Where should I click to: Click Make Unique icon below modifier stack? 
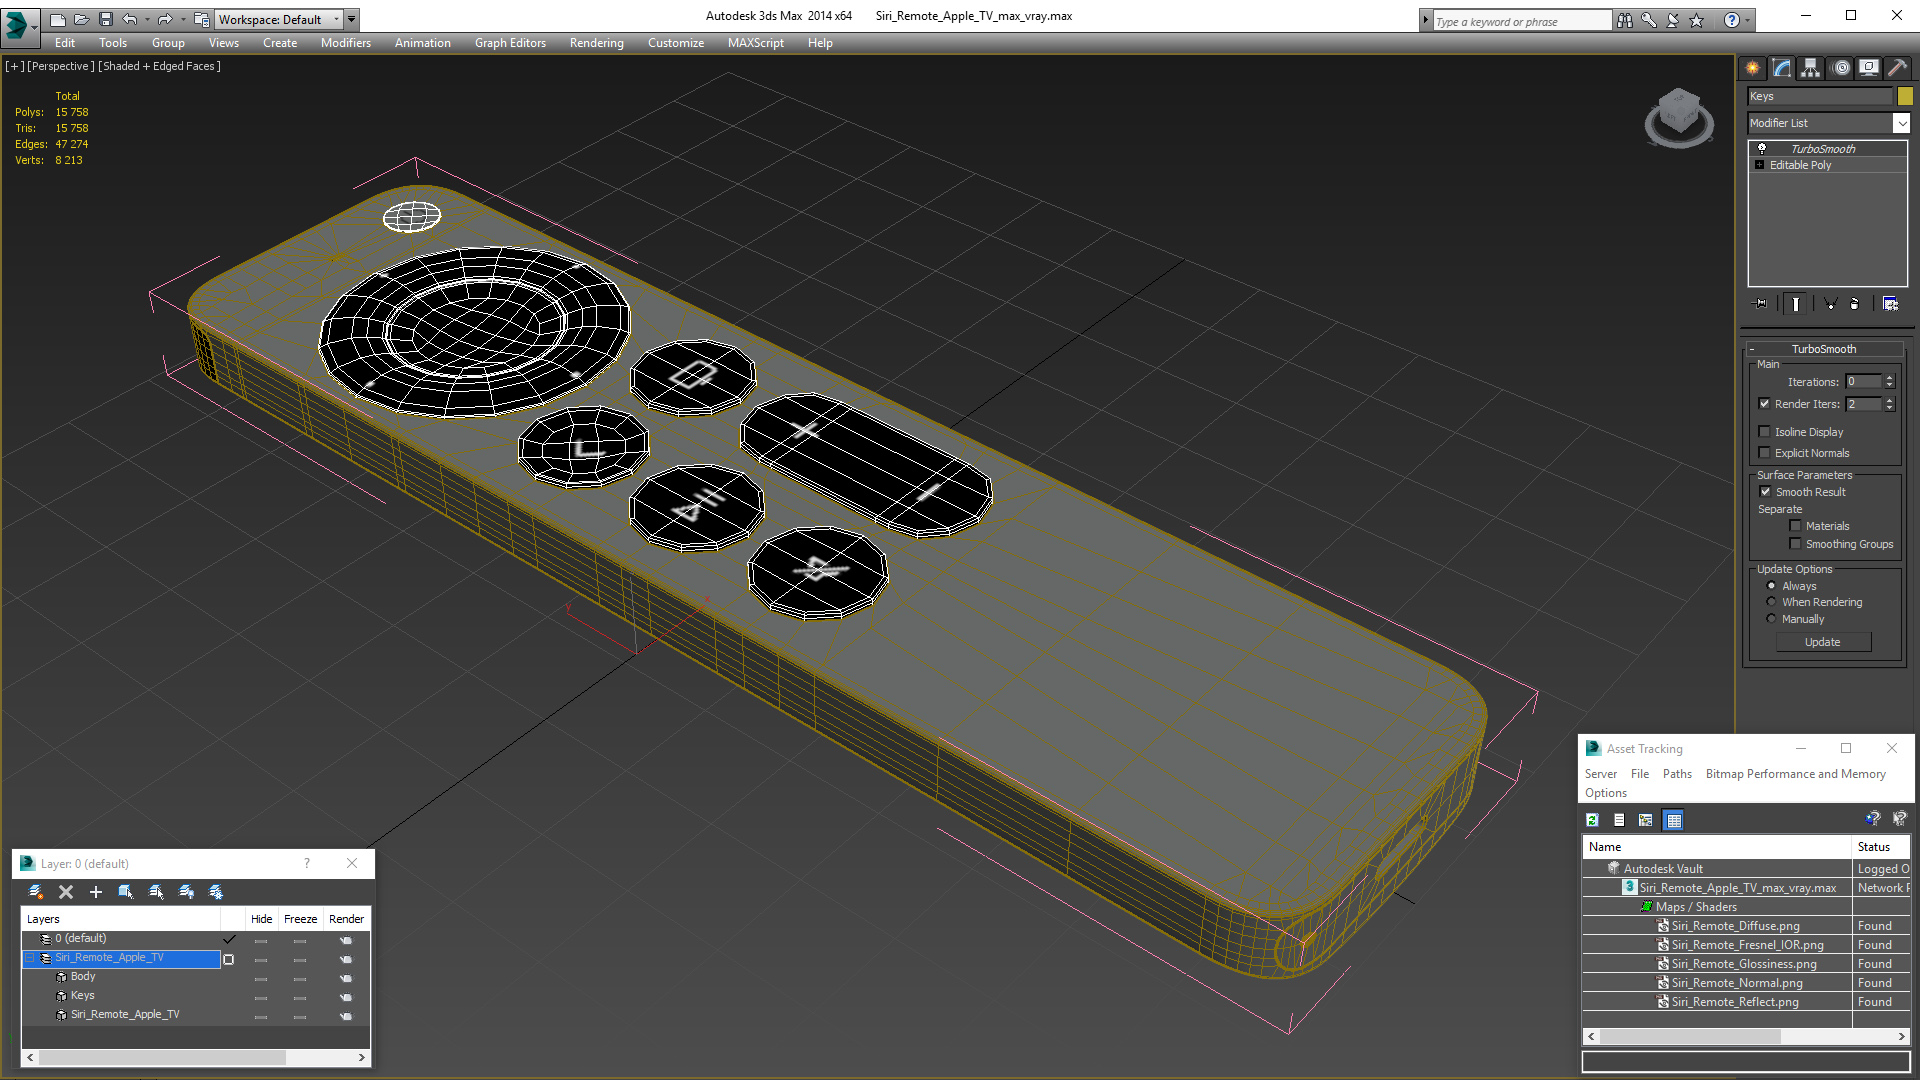pos(1830,304)
